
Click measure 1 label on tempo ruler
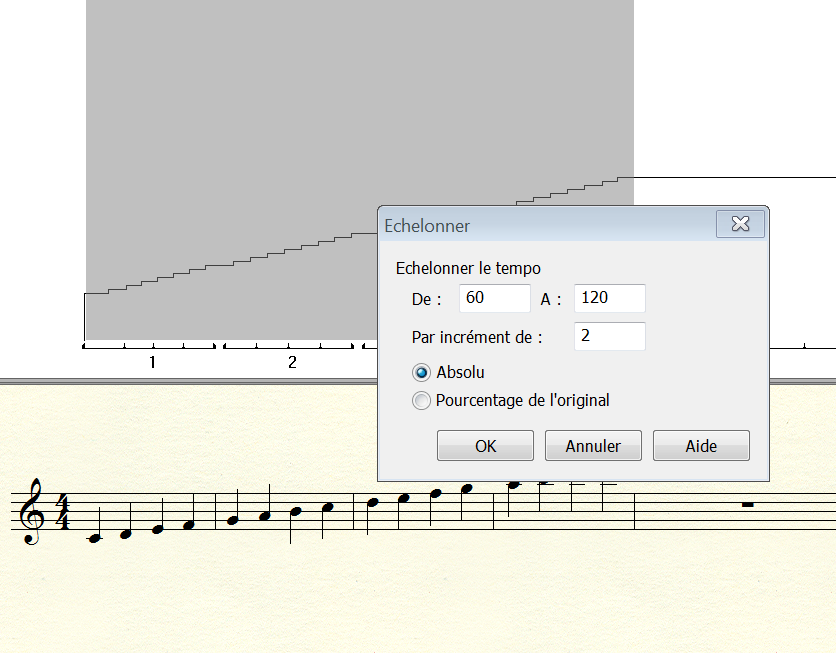[x=152, y=362]
